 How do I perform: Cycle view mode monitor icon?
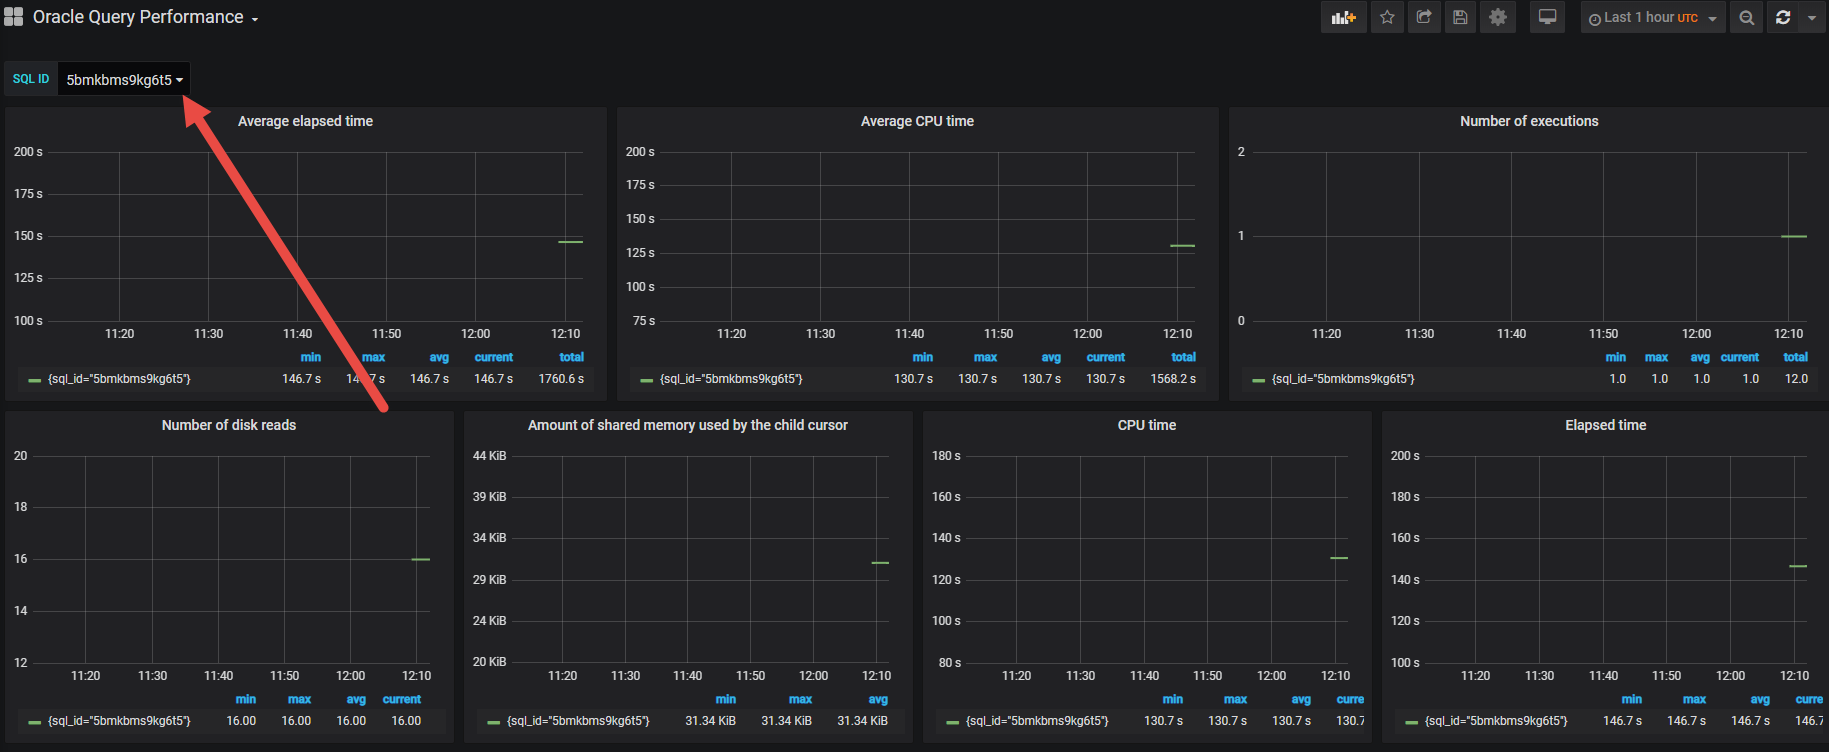tap(1547, 17)
